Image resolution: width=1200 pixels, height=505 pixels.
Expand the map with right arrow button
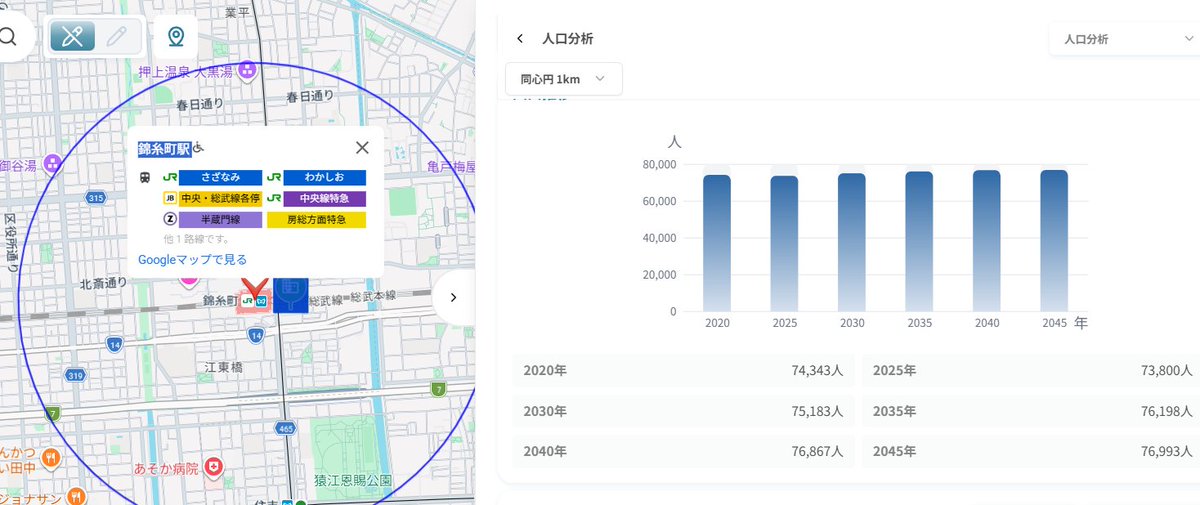click(453, 297)
